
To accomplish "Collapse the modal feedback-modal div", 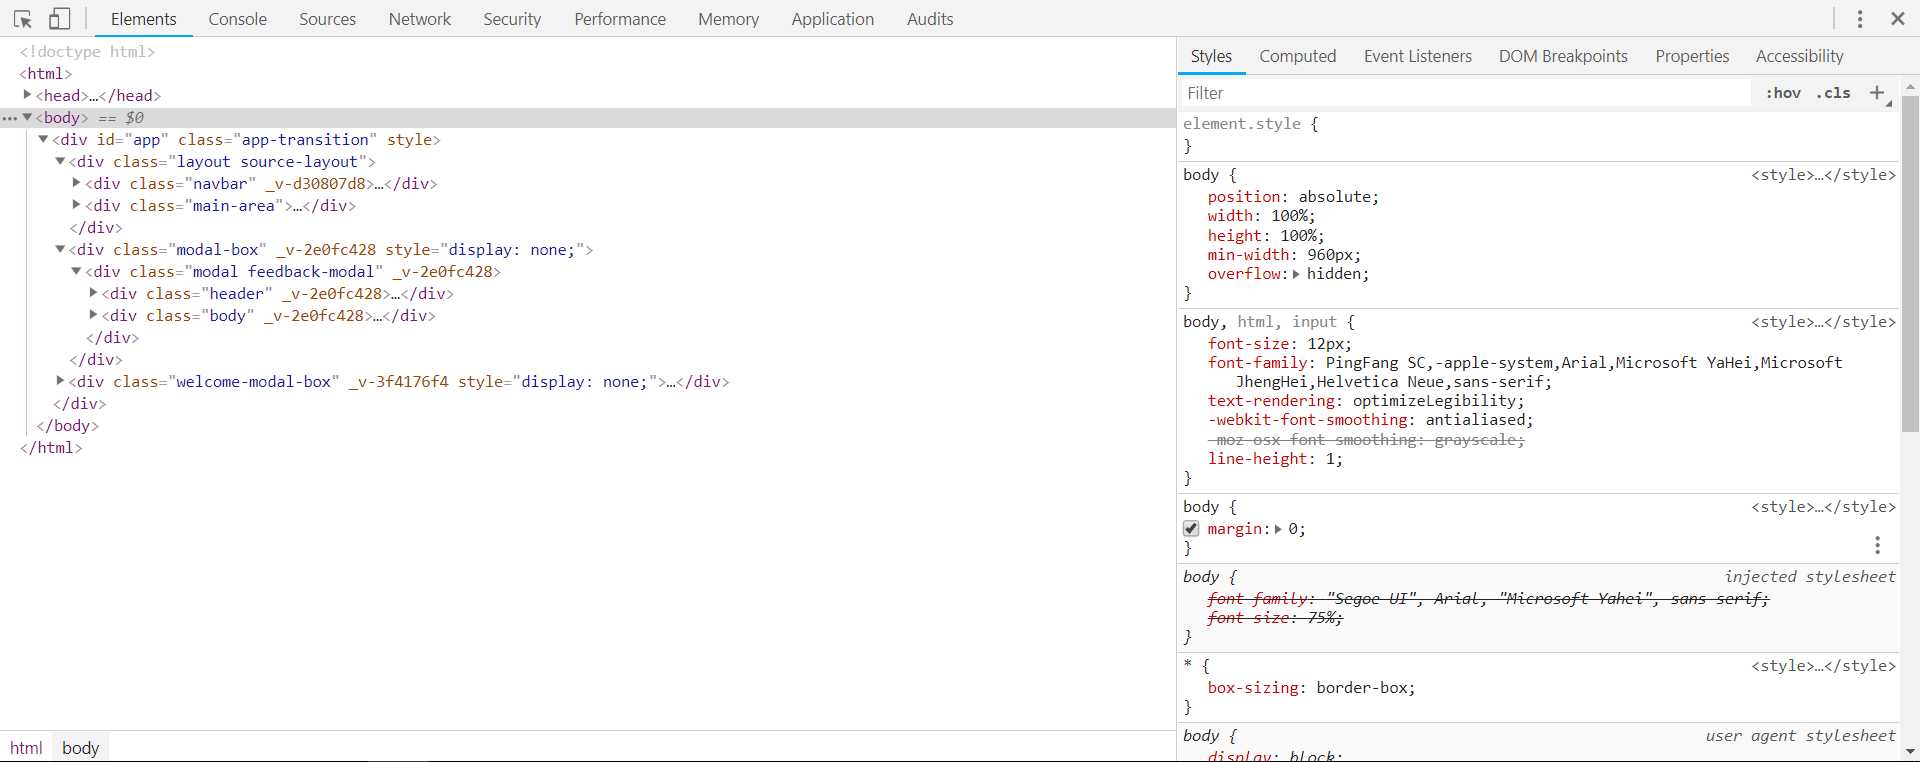I will pyautogui.click(x=77, y=271).
